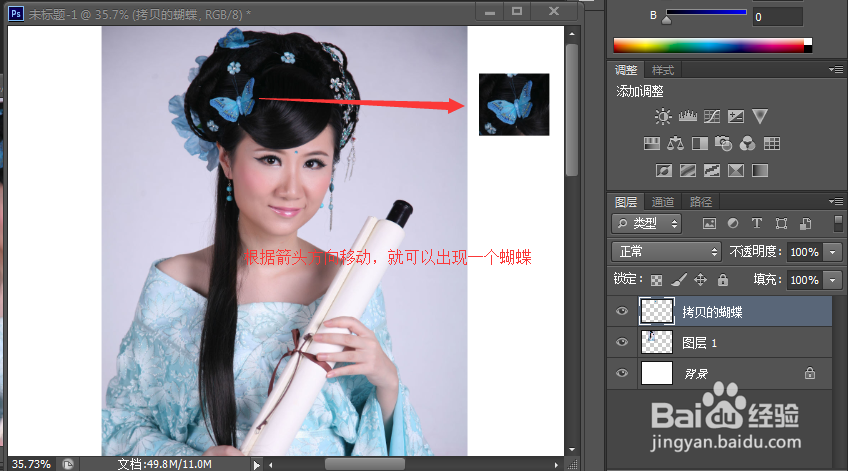
Task: Switch to the 图层 tab
Action: (626, 202)
